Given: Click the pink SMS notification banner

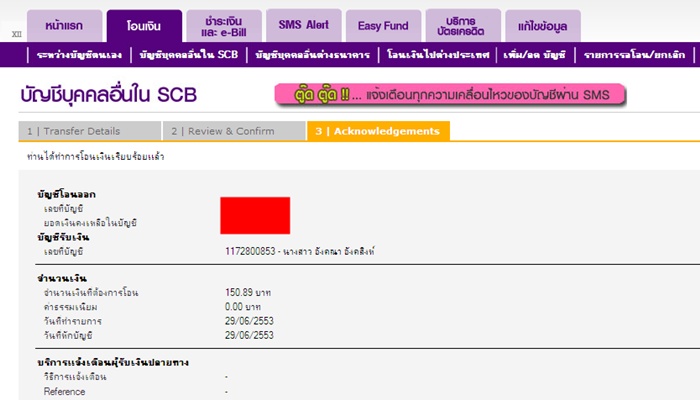Looking at the screenshot, I should click(x=450, y=95).
